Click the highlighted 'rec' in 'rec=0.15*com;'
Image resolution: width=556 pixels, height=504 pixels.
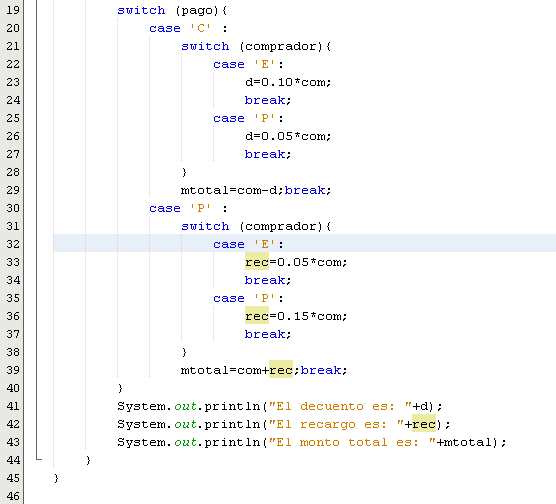point(257,316)
